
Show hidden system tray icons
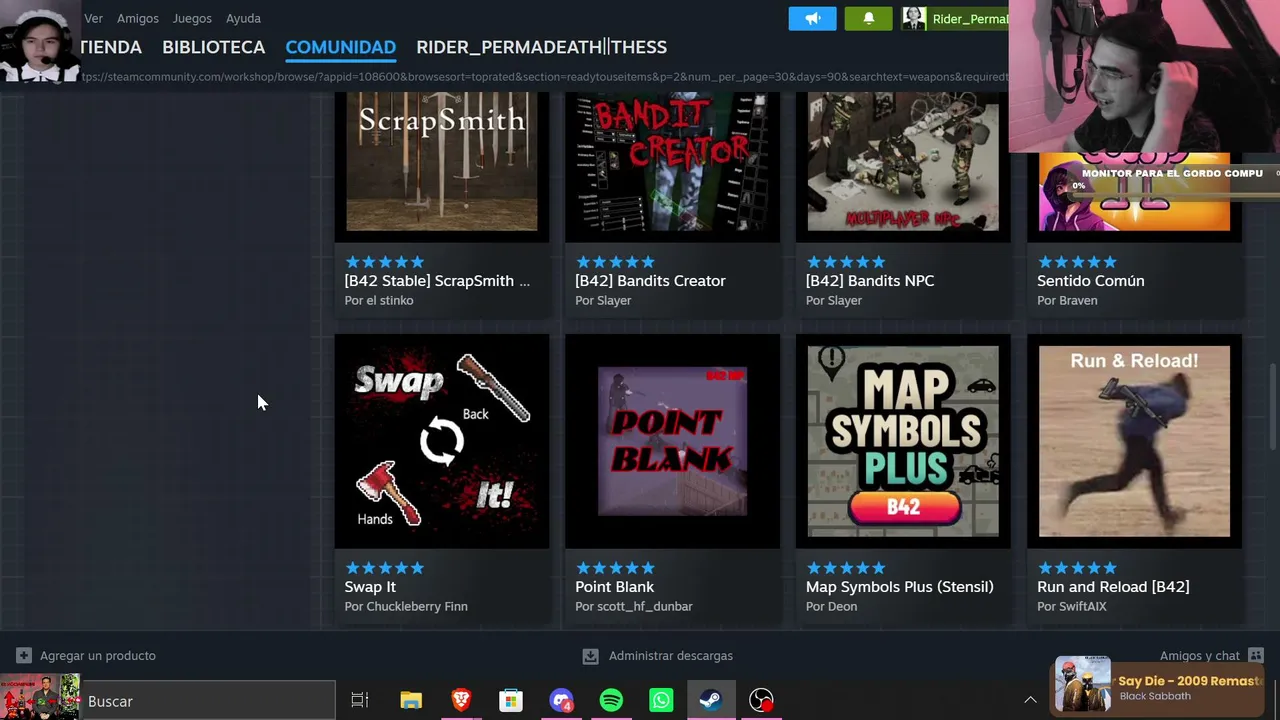click(x=1030, y=700)
